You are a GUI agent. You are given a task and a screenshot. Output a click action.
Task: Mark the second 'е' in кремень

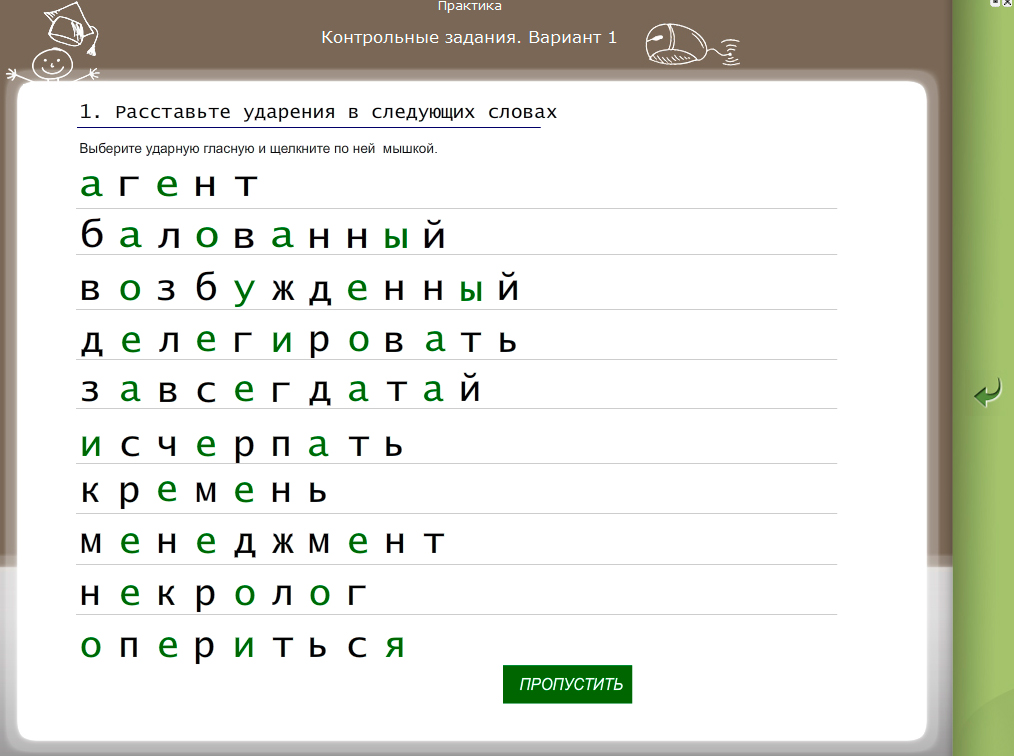click(x=244, y=492)
